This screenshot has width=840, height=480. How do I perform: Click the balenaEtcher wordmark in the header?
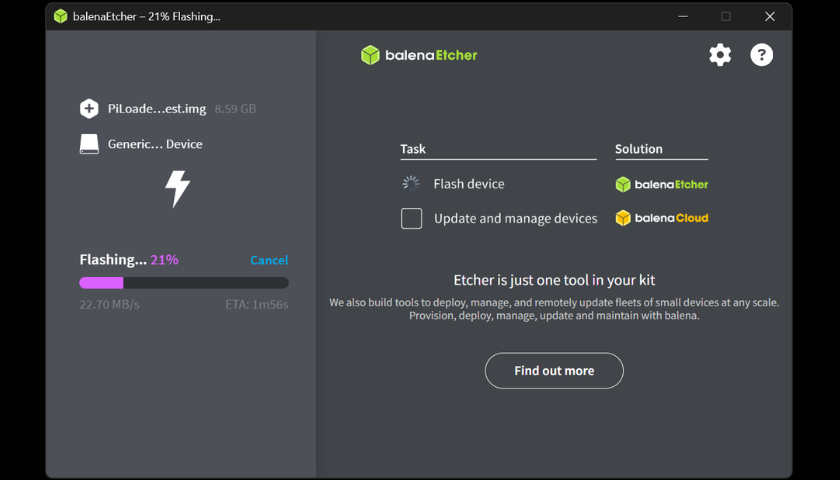(x=431, y=55)
